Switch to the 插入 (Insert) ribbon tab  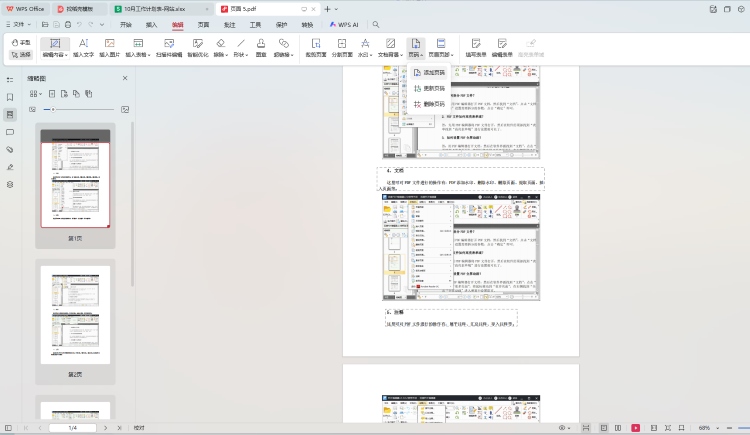pos(151,23)
